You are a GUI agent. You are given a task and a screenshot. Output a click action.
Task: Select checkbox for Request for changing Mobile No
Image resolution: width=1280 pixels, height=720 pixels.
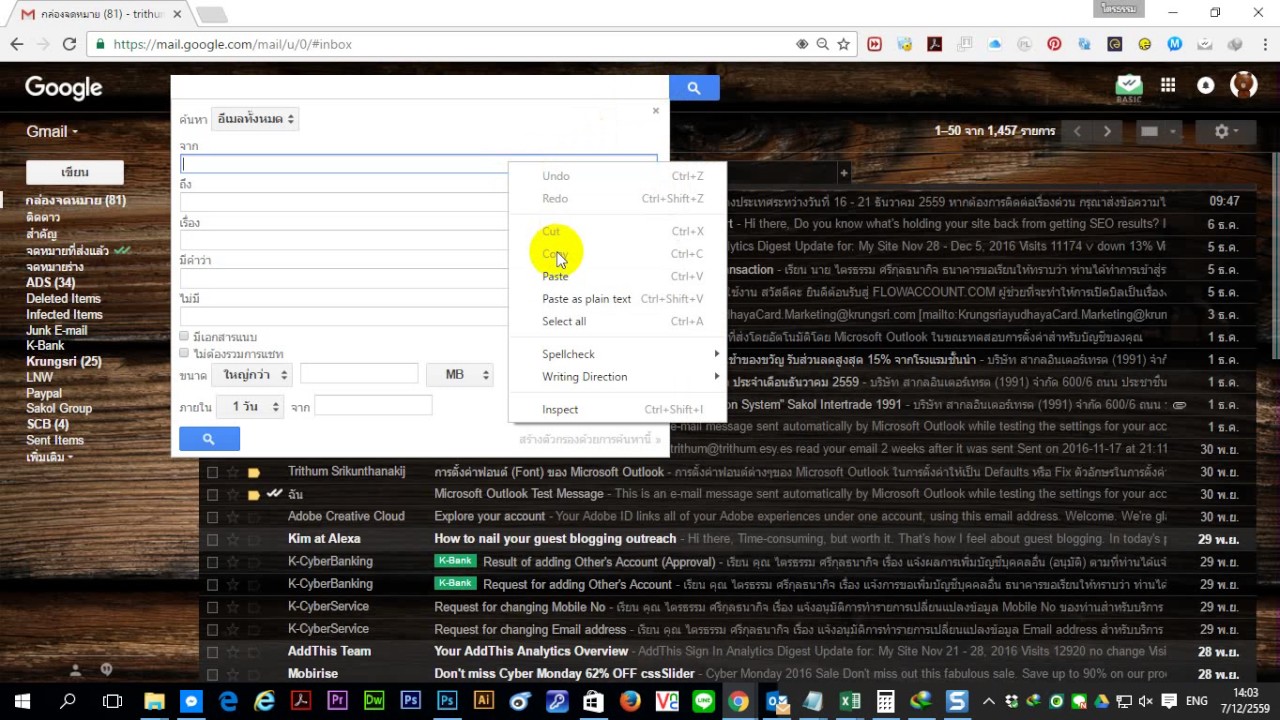click(212, 607)
